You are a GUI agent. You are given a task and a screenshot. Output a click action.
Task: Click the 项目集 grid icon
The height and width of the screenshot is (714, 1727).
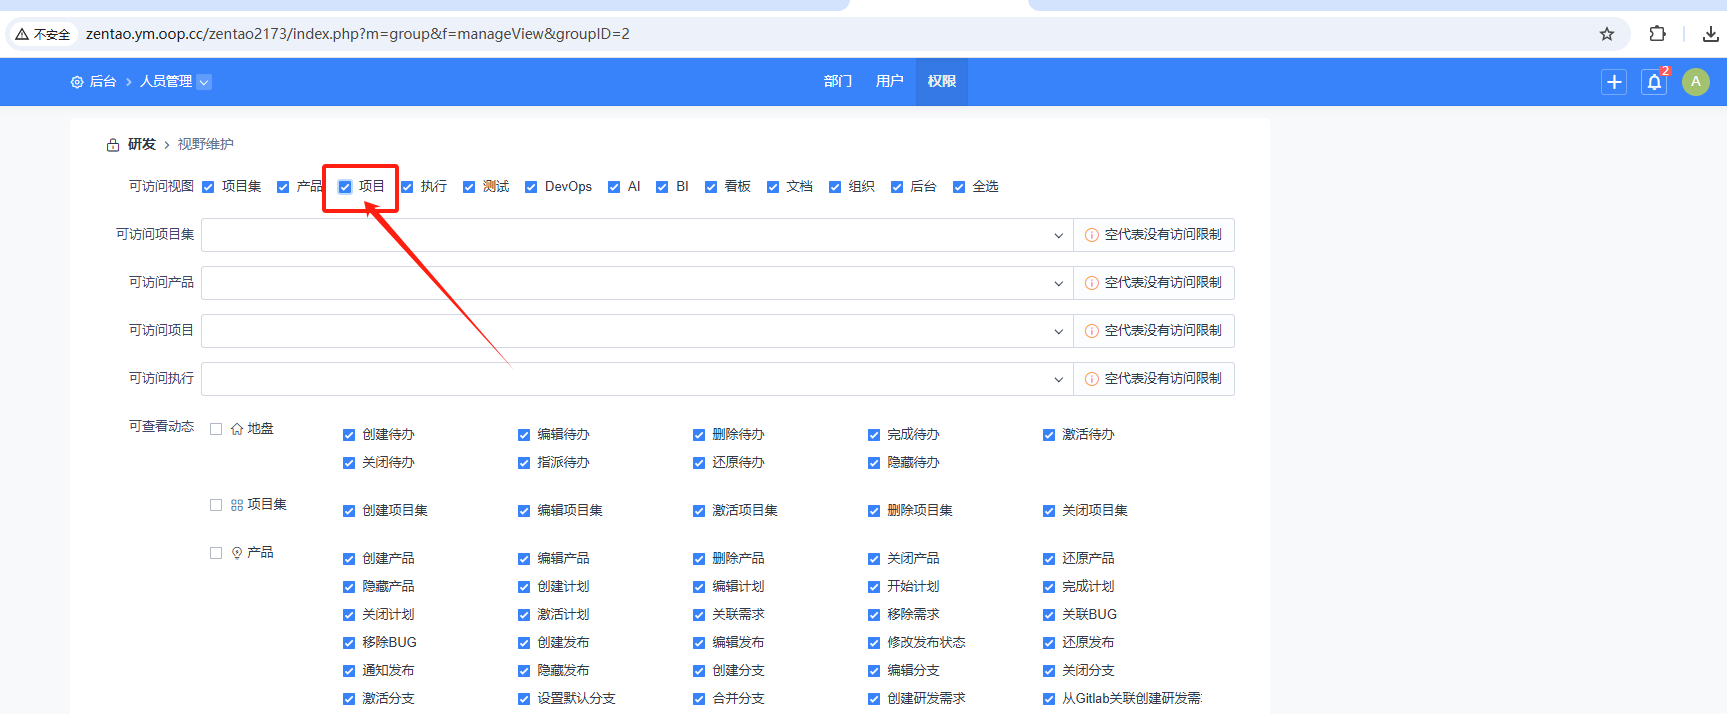237,505
